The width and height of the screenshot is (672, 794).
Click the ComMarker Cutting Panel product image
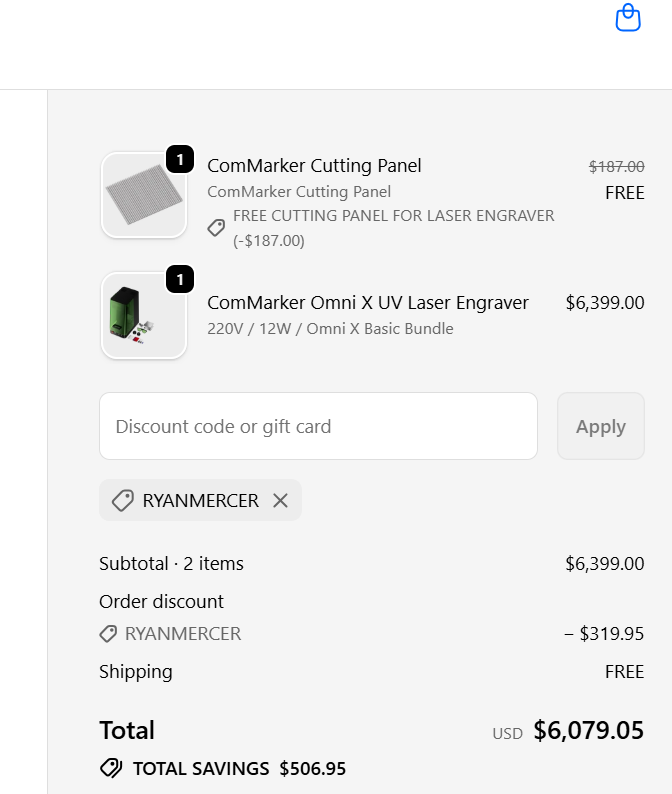[x=144, y=195]
